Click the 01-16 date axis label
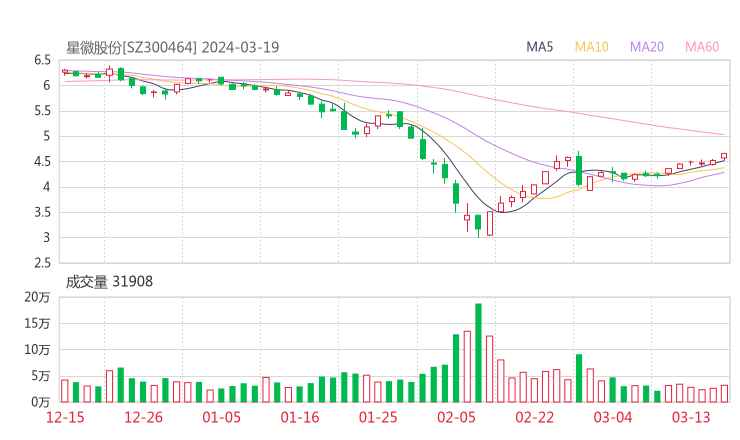Image resolution: width=740 pixels, height=440 pixels. (300, 417)
